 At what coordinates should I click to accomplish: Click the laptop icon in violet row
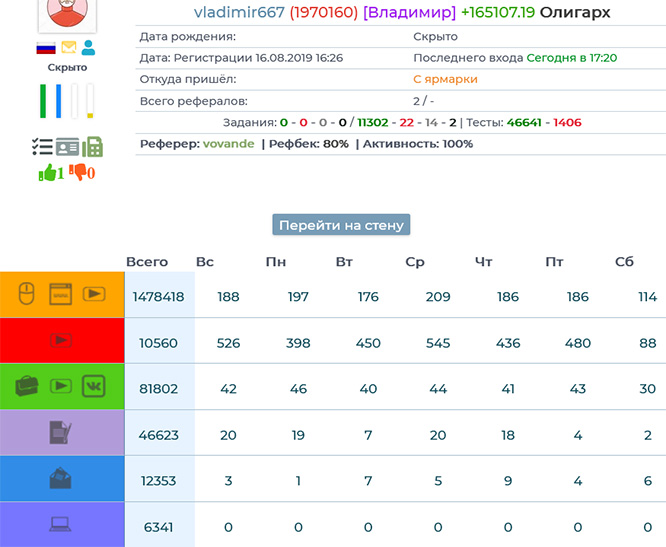click(x=61, y=523)
